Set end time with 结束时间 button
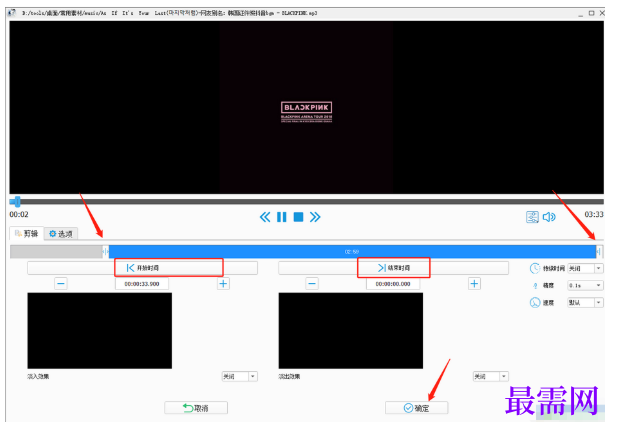This screenshot has width=617, height=432. tap(393, 268)
